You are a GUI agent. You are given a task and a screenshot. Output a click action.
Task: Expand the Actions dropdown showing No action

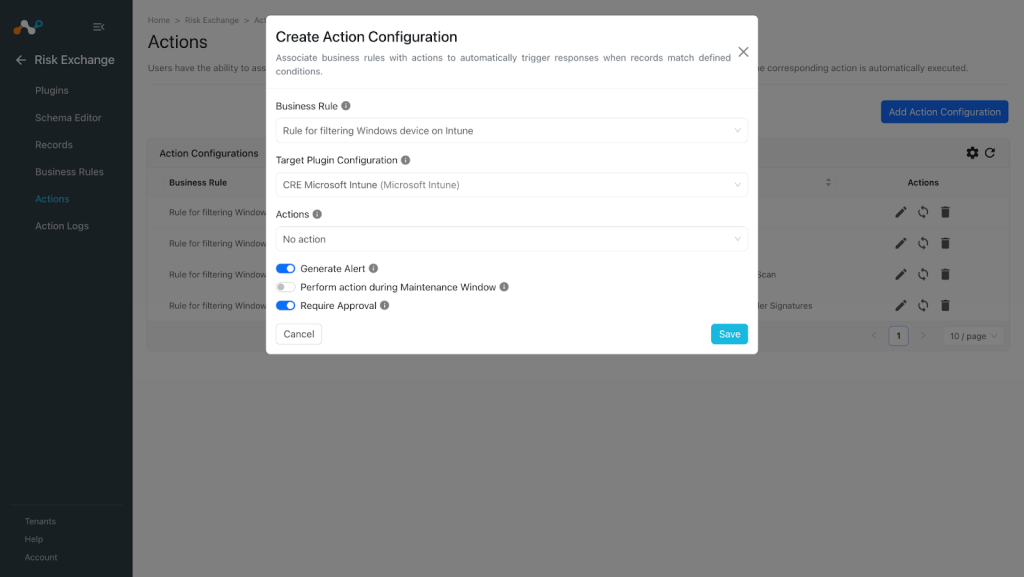511,239
